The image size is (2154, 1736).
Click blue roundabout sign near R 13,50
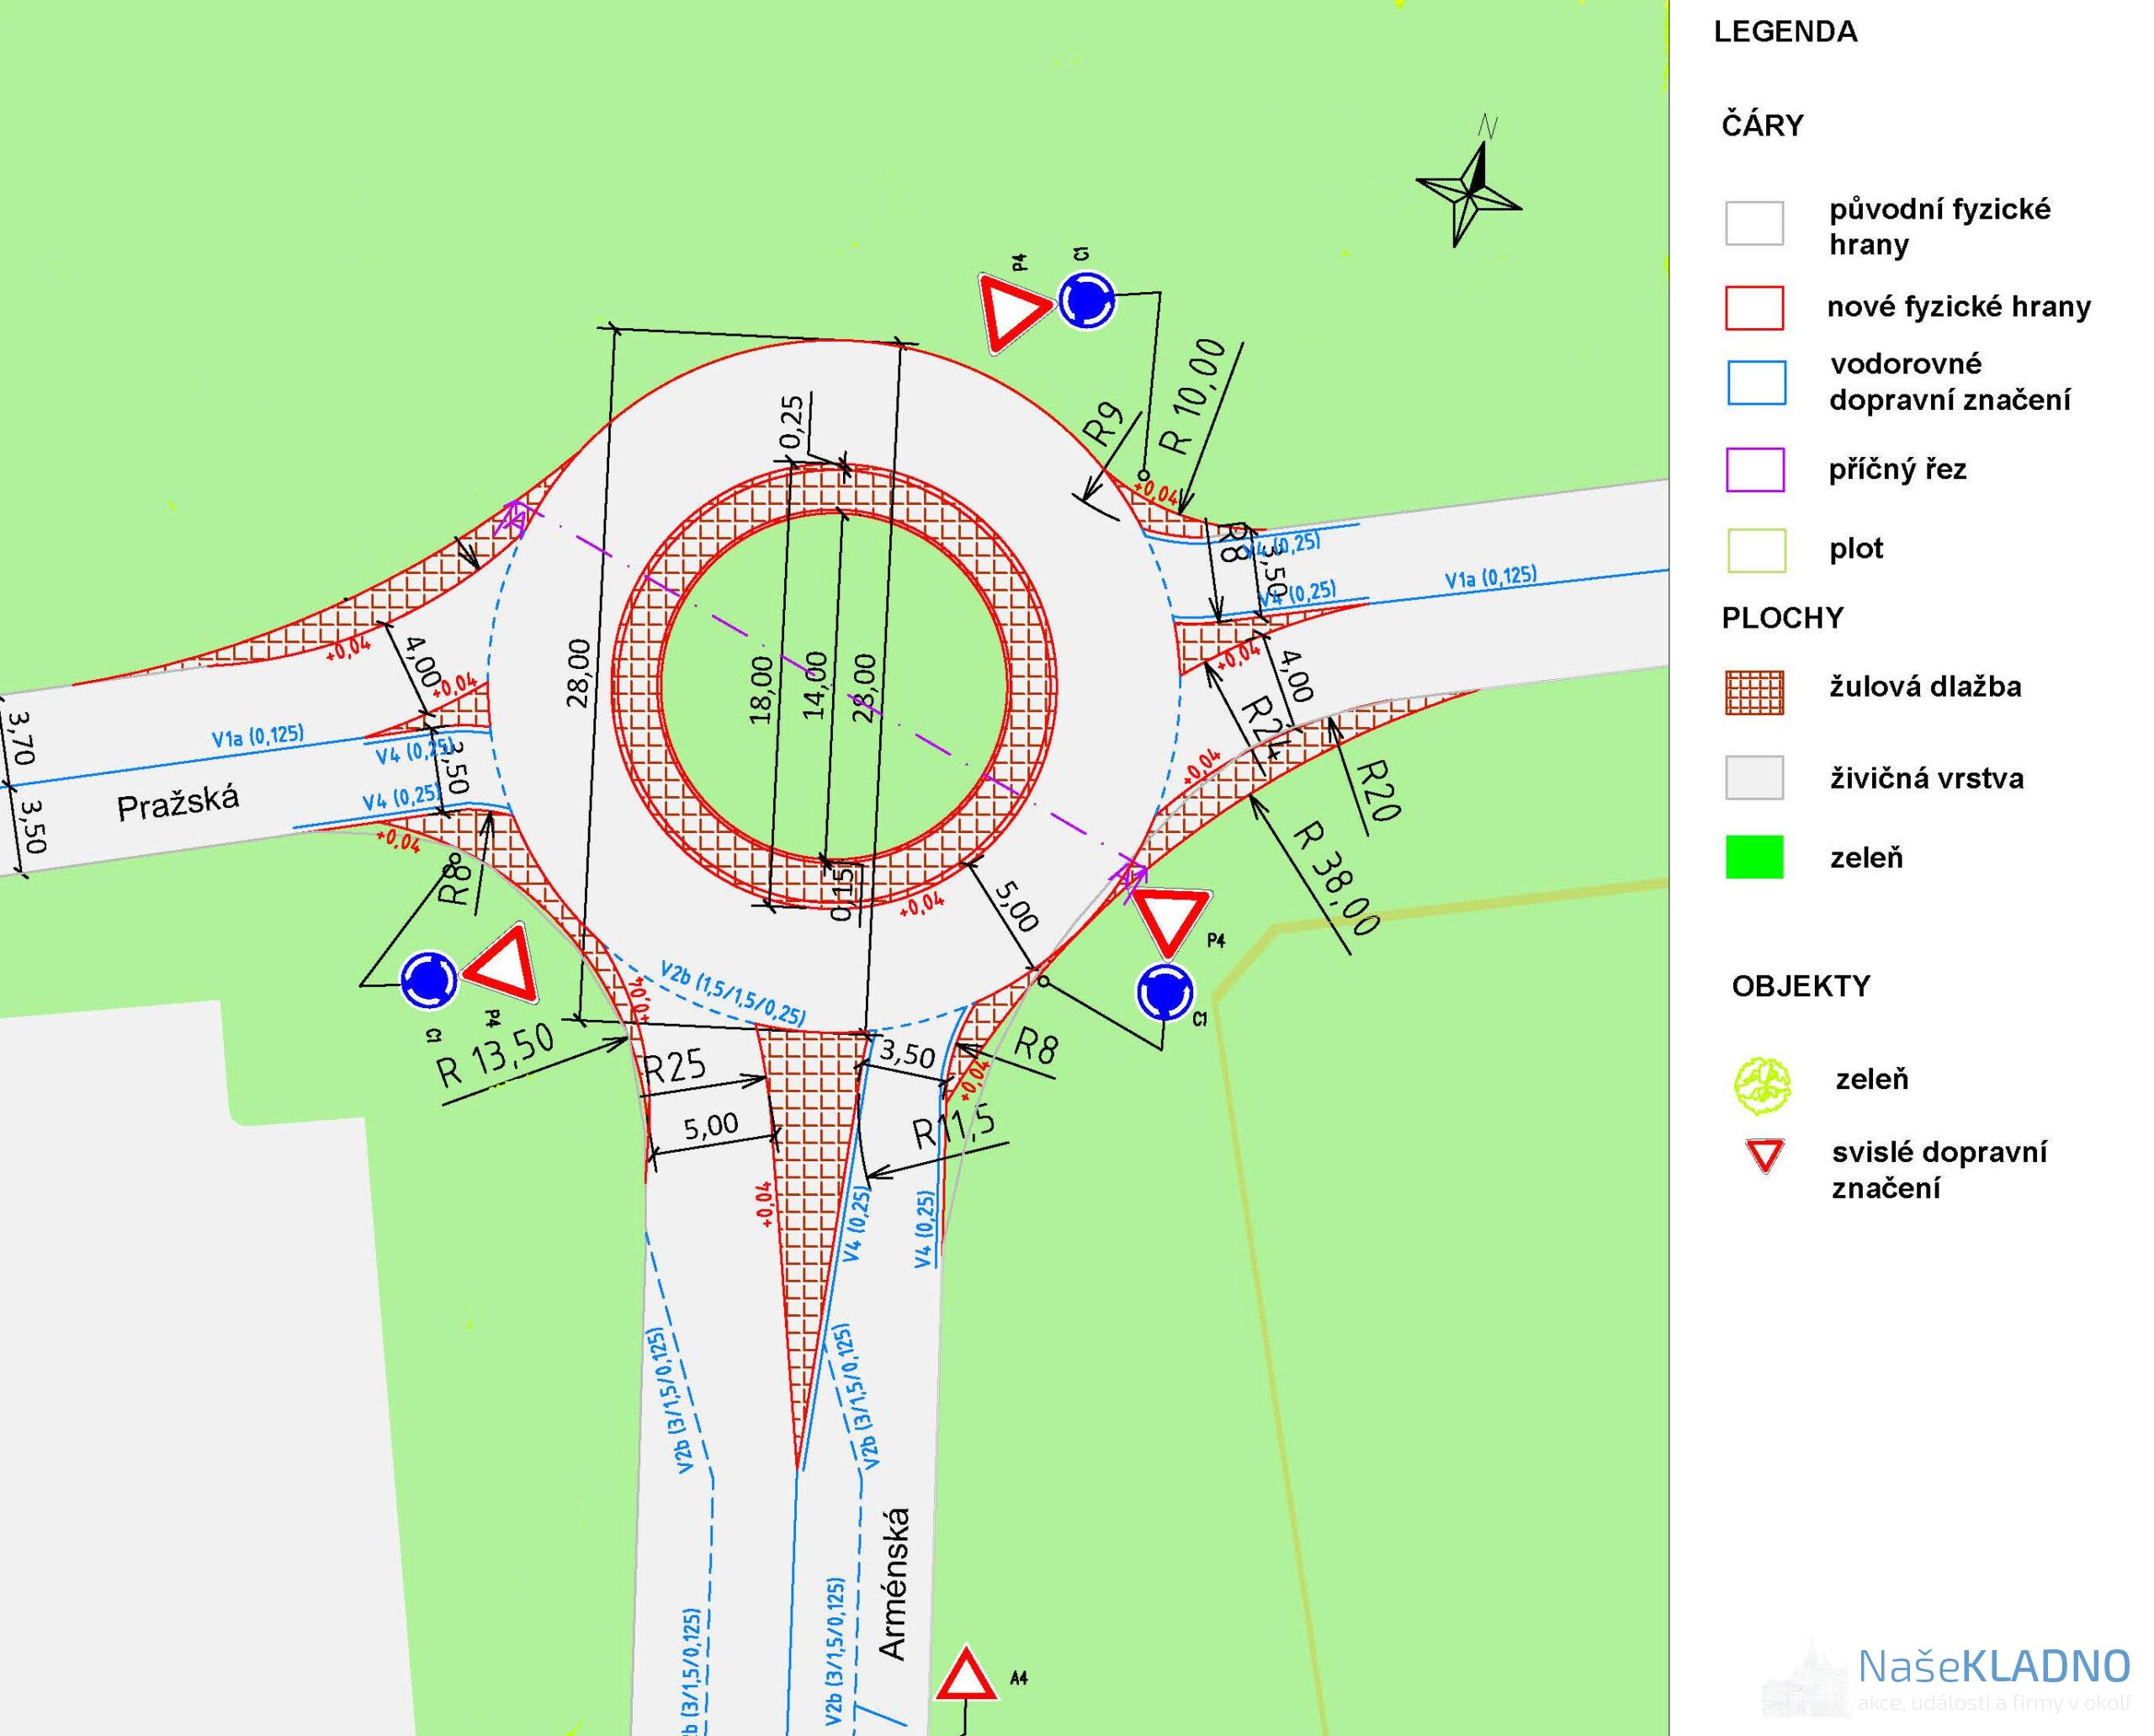429,980
